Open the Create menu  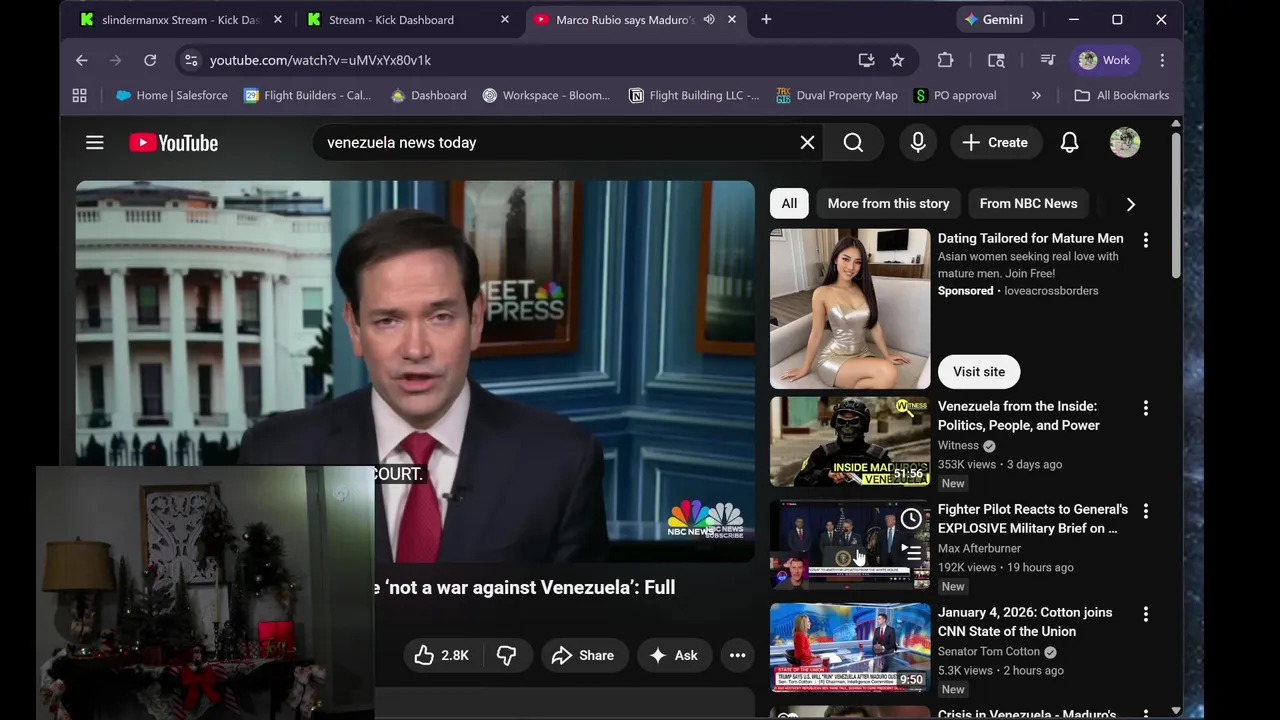[995, 143]
